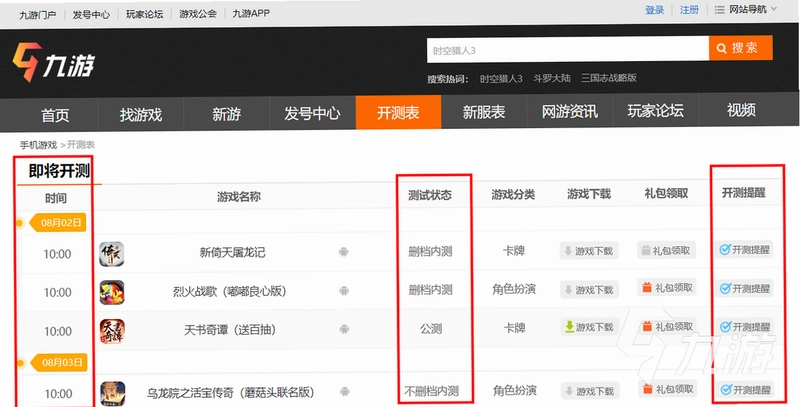
Task: Open 乌龙院之活宝传奇（蘑菇头联名版）name link
Action: (231, 393)
